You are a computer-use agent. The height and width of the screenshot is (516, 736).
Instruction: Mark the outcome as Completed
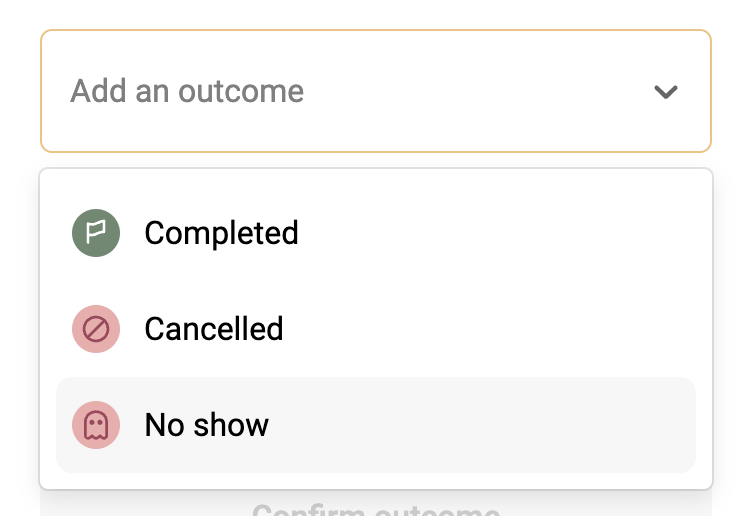pos(376,233)
